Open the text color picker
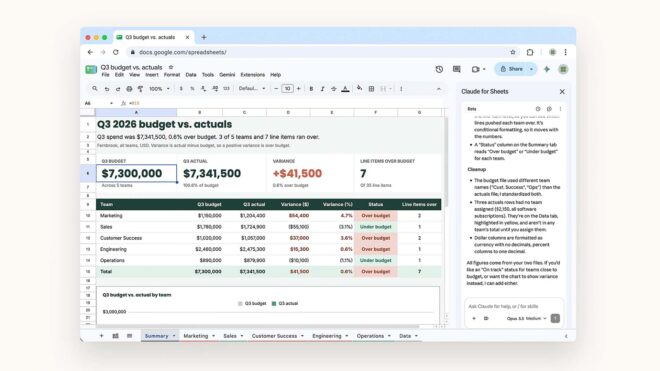This screenshot has width=660, height=371. click(x=345, y=89)
